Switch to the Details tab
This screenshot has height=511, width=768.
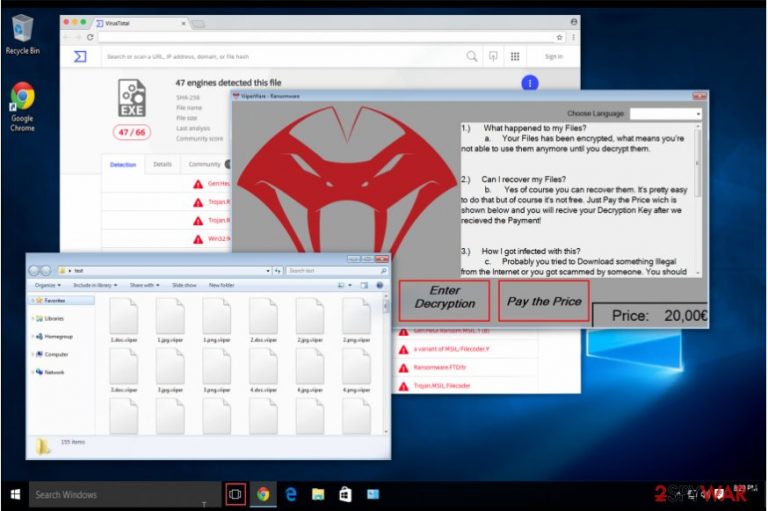(162, 164)
